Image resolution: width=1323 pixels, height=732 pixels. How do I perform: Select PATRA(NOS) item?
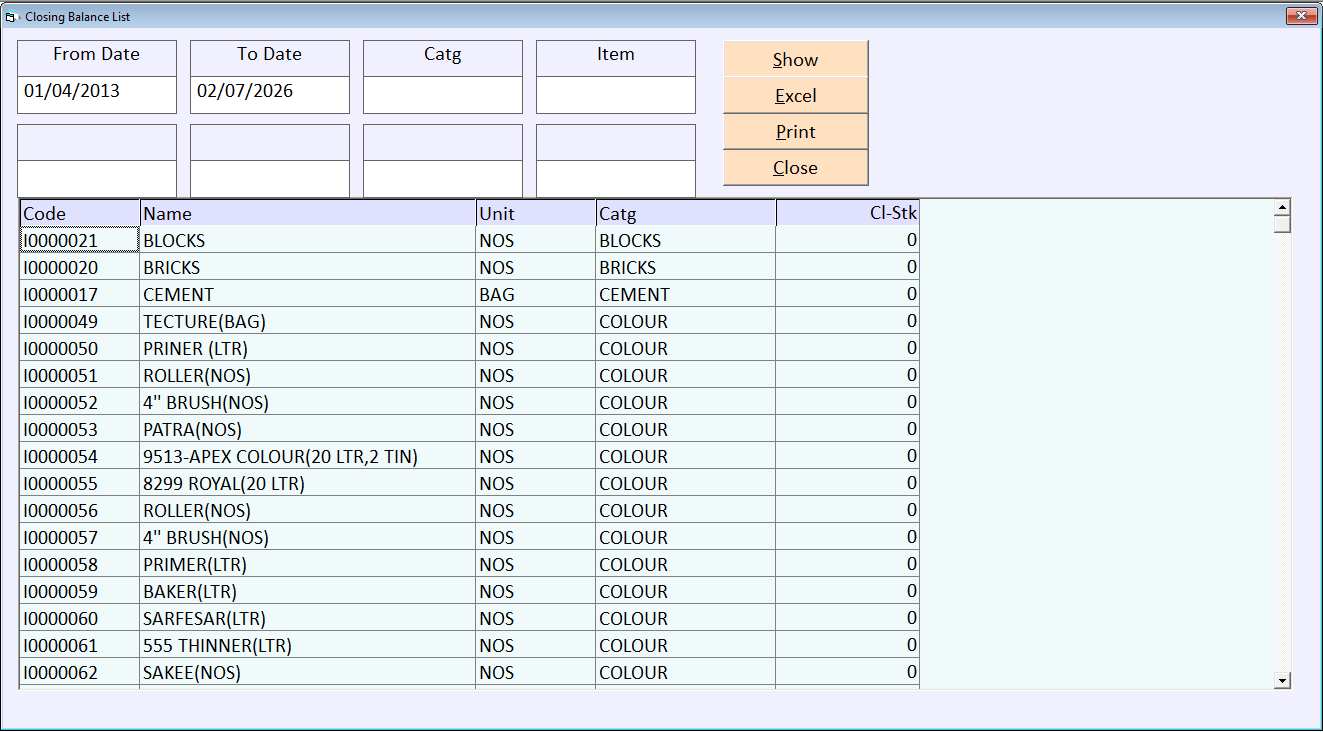308,429
